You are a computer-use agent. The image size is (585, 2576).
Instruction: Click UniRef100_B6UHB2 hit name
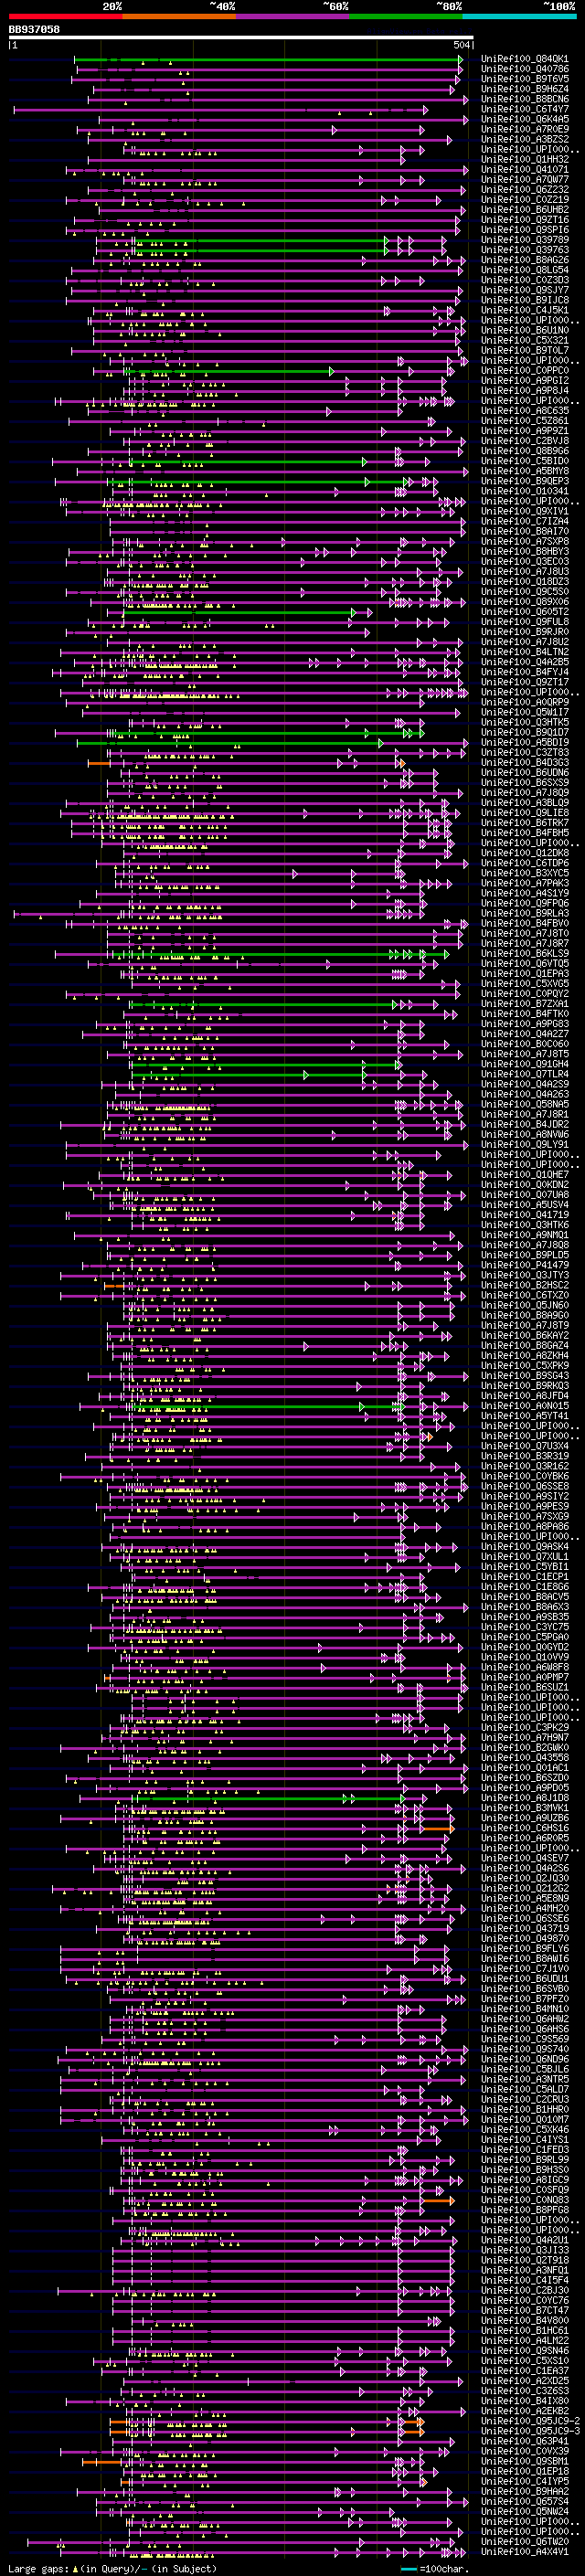[524, 210]
